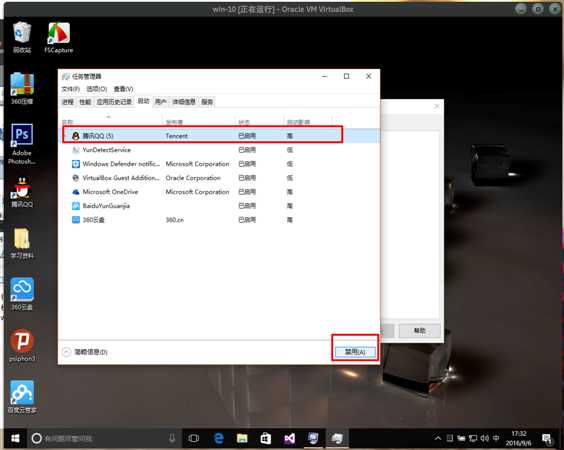Show hidden system tray icons

[x=438, y=438]
